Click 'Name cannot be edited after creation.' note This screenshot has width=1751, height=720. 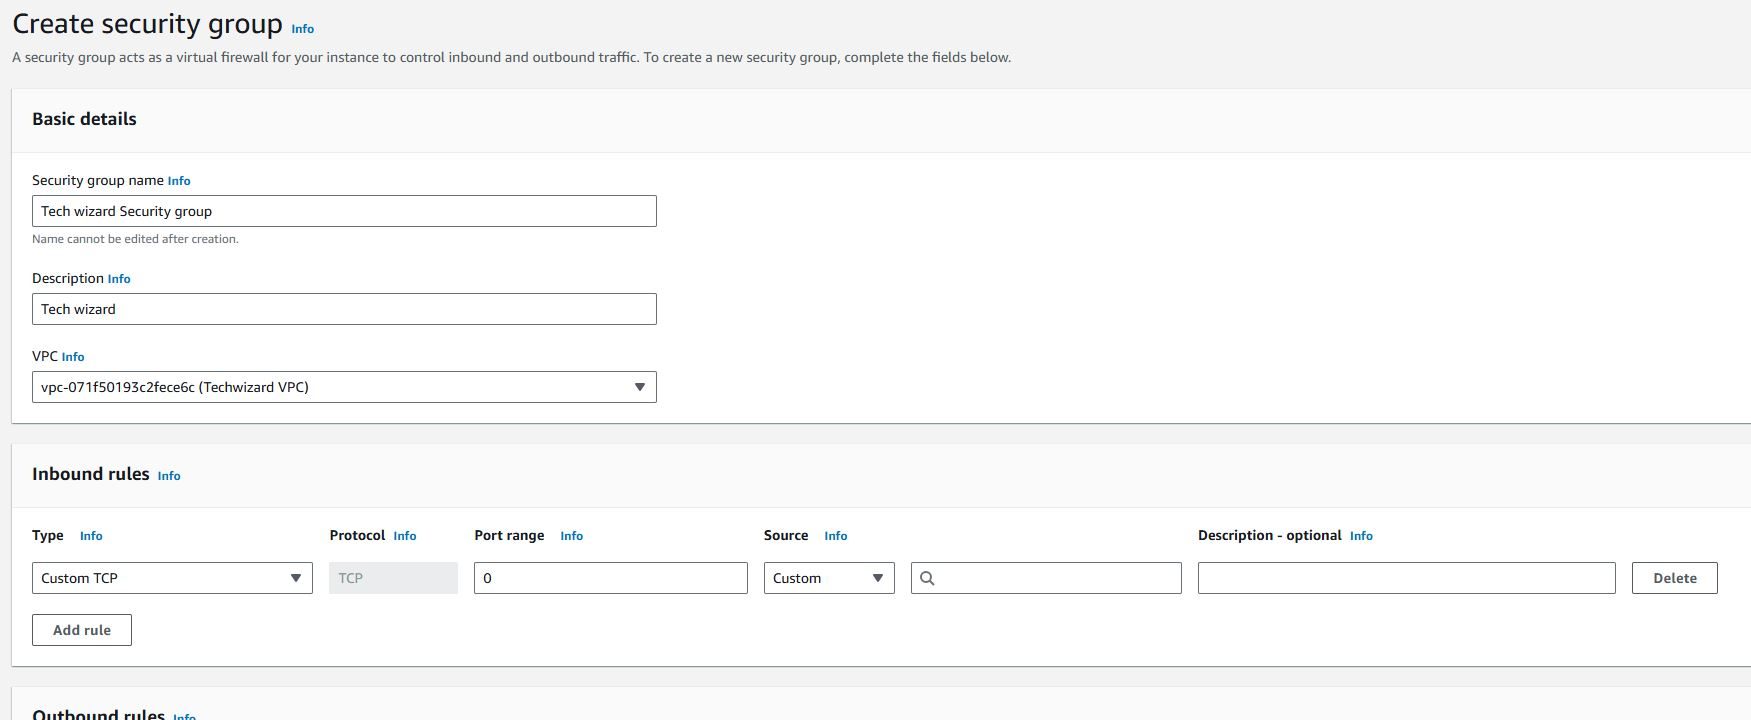coord(135,239)
